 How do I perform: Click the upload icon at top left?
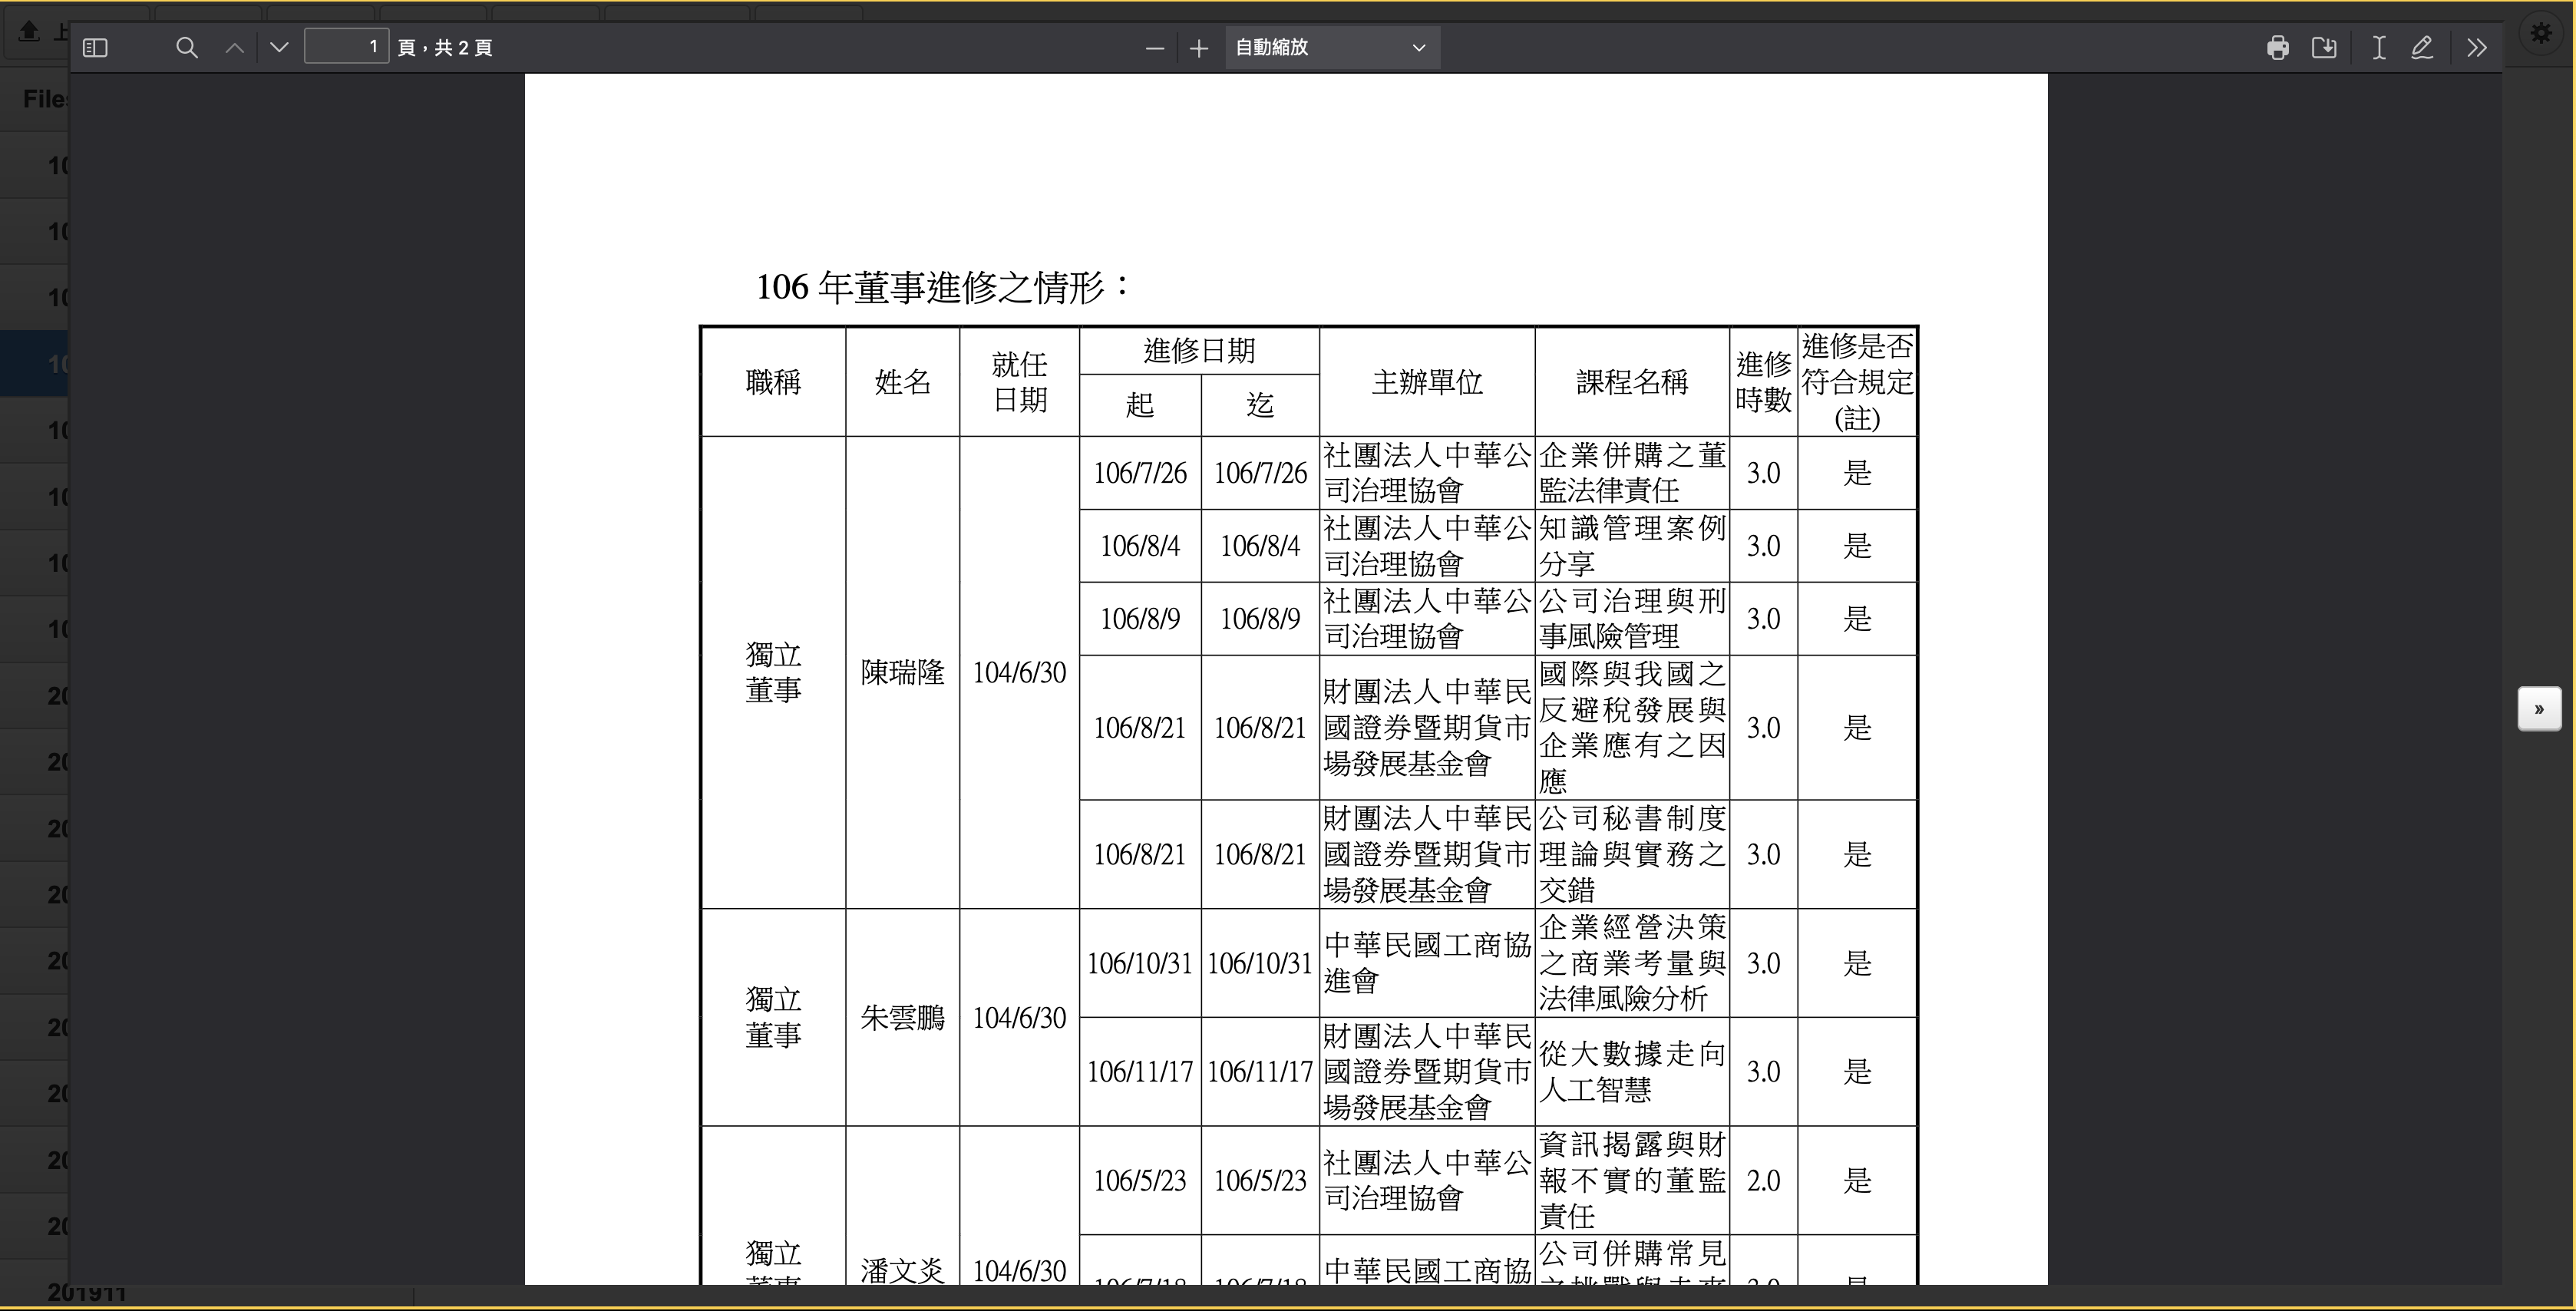click(29, 32)
